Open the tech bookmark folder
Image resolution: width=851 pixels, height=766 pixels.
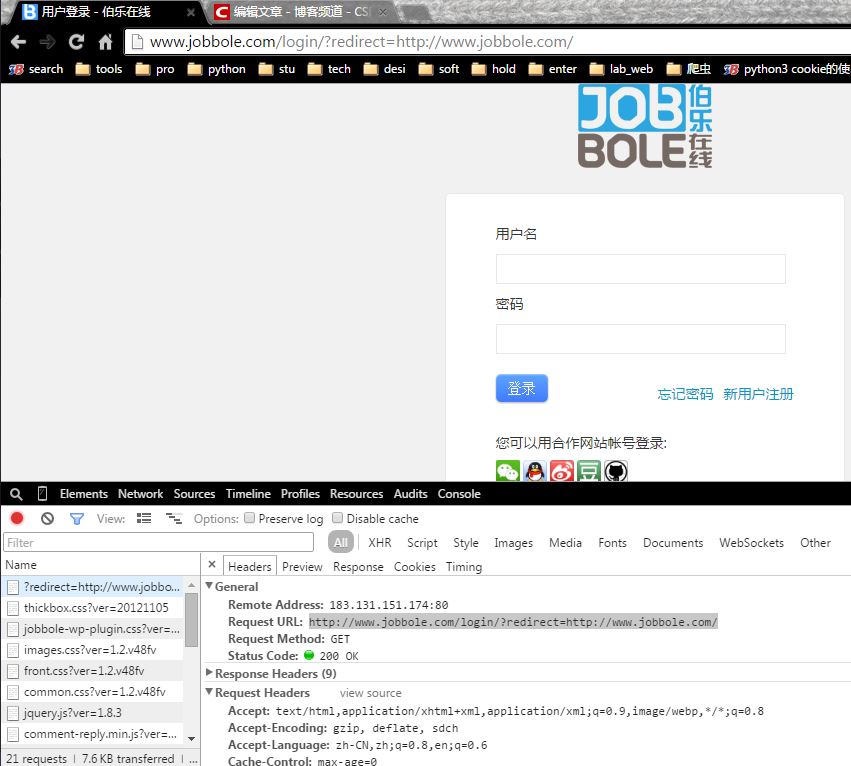point(329,69)
